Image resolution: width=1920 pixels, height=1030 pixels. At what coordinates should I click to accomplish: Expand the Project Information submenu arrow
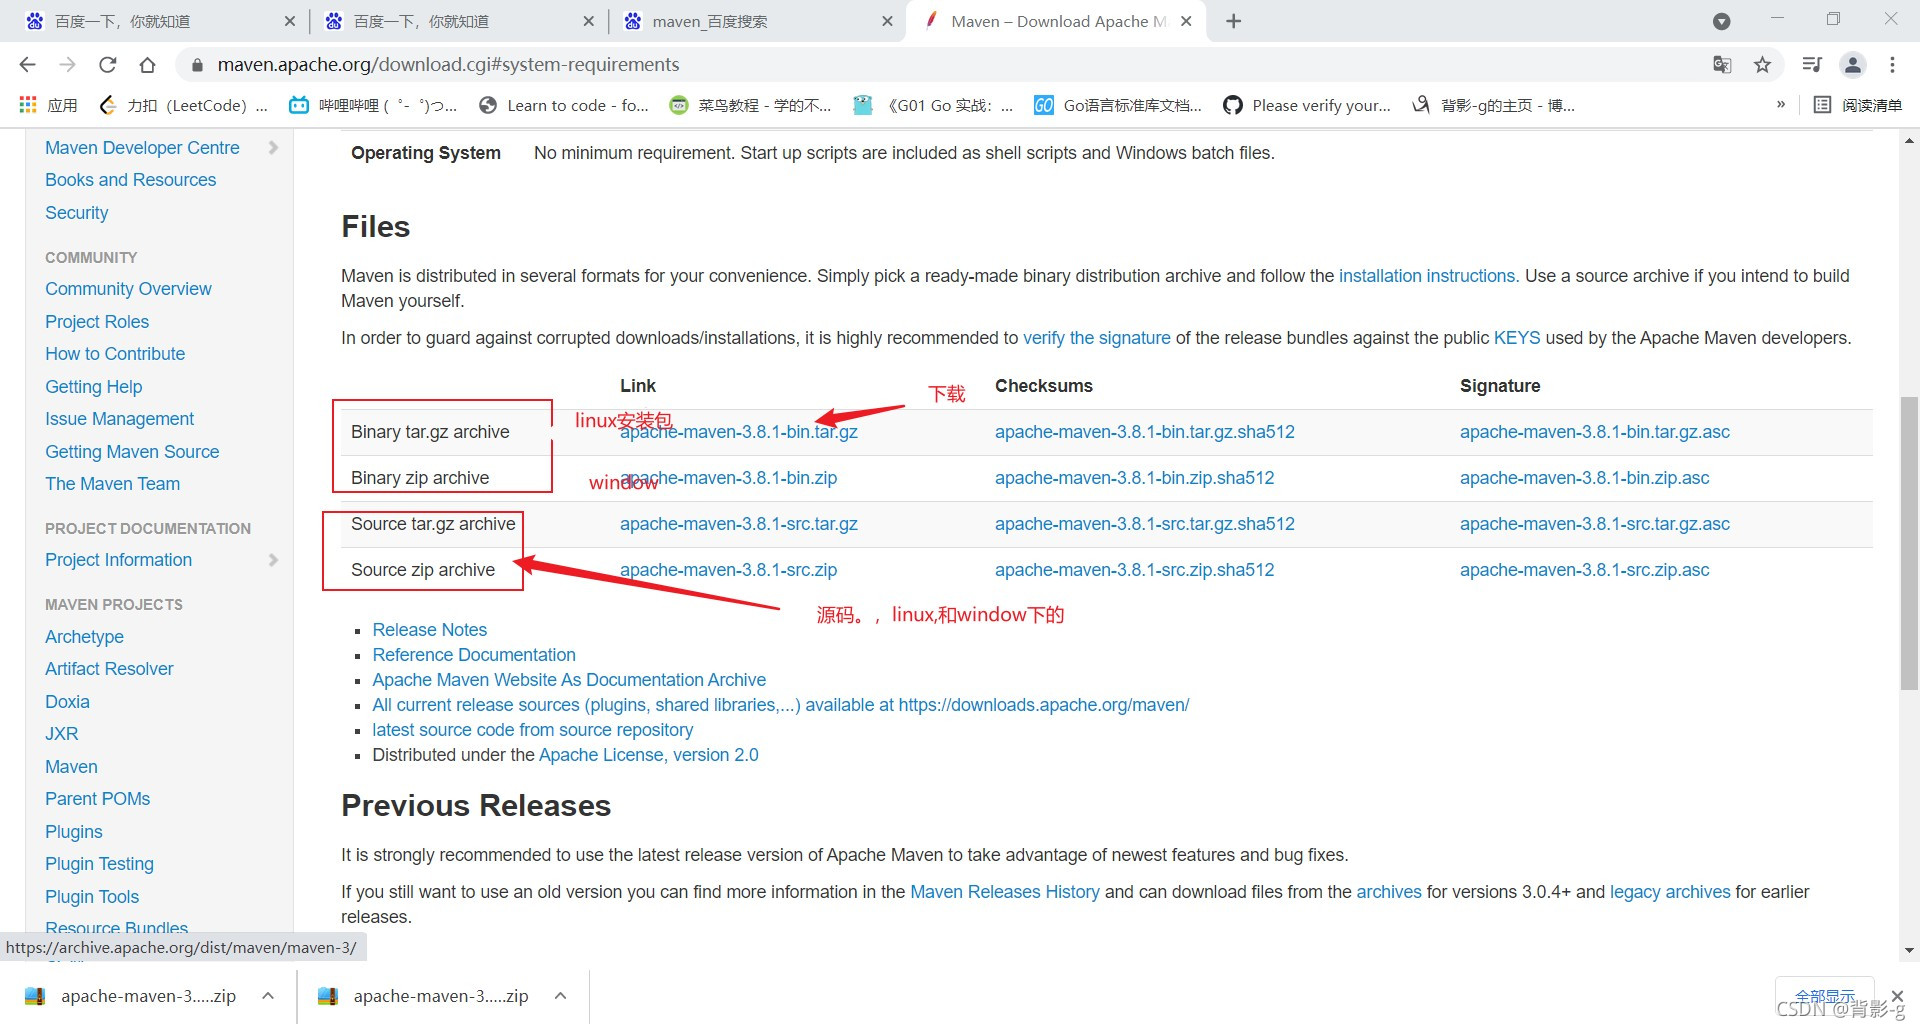coord(273,560)
